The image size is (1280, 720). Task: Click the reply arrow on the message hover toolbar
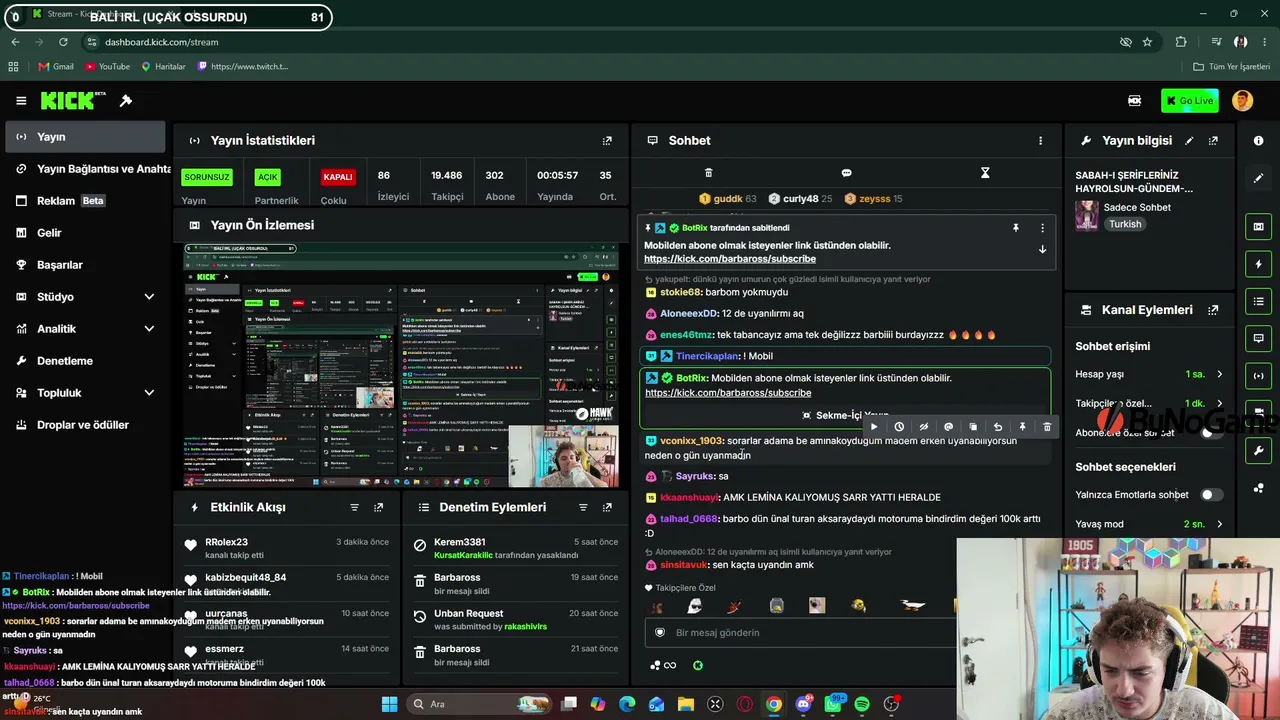998,427
